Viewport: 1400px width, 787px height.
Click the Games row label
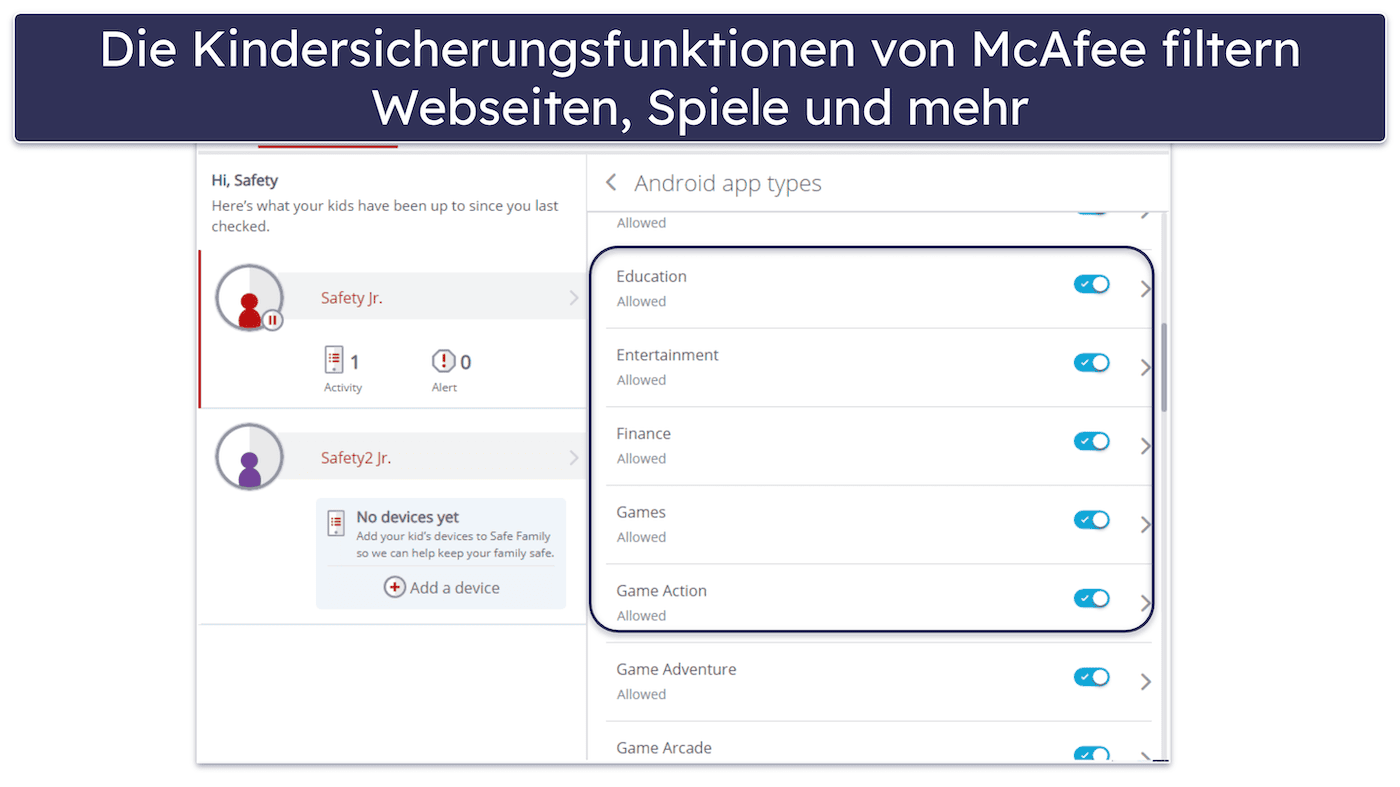point(641,512)
